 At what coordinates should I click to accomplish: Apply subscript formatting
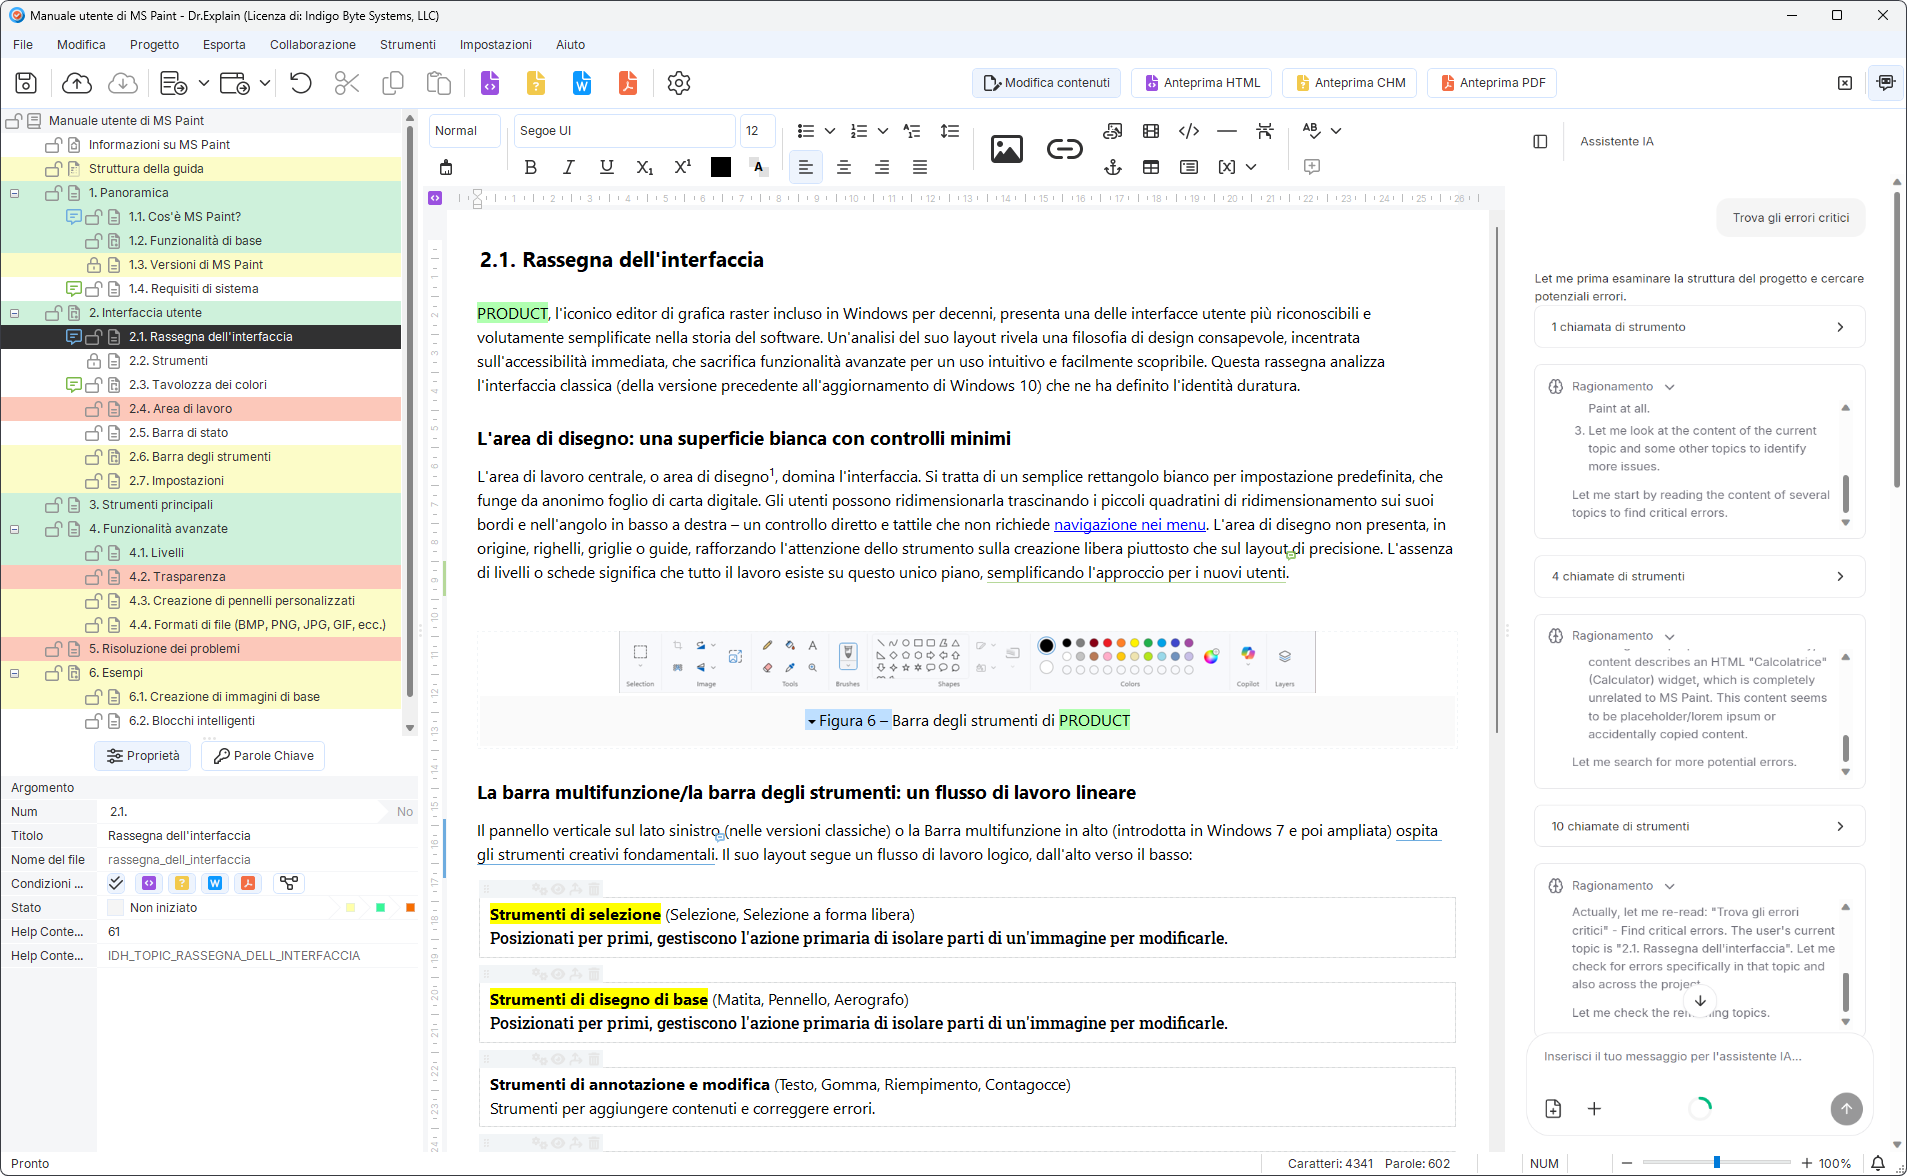pos(645,167)
